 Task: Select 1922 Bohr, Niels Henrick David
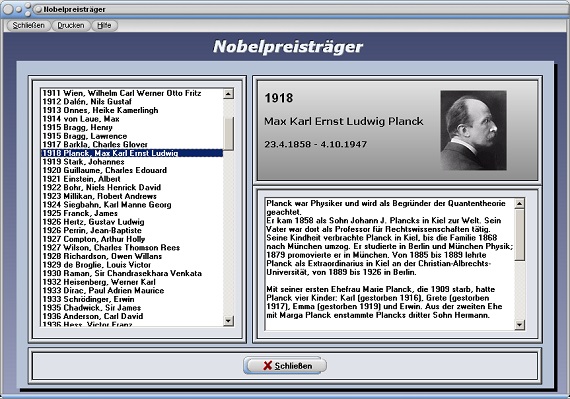click(132, 188)
